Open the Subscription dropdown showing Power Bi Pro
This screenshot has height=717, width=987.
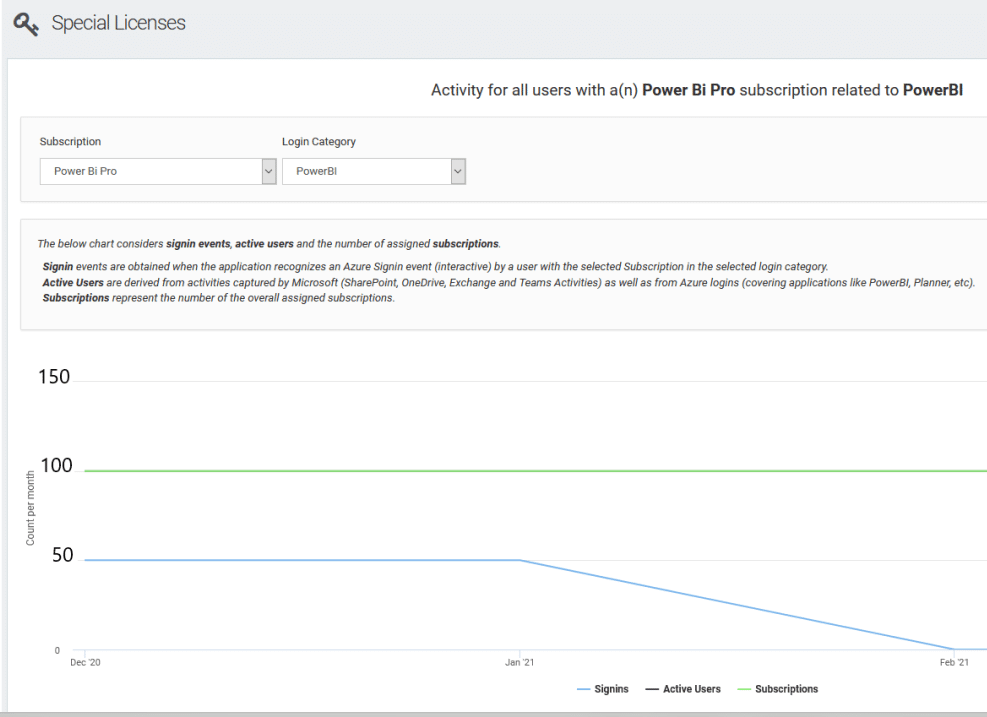(x=150, y=171)
